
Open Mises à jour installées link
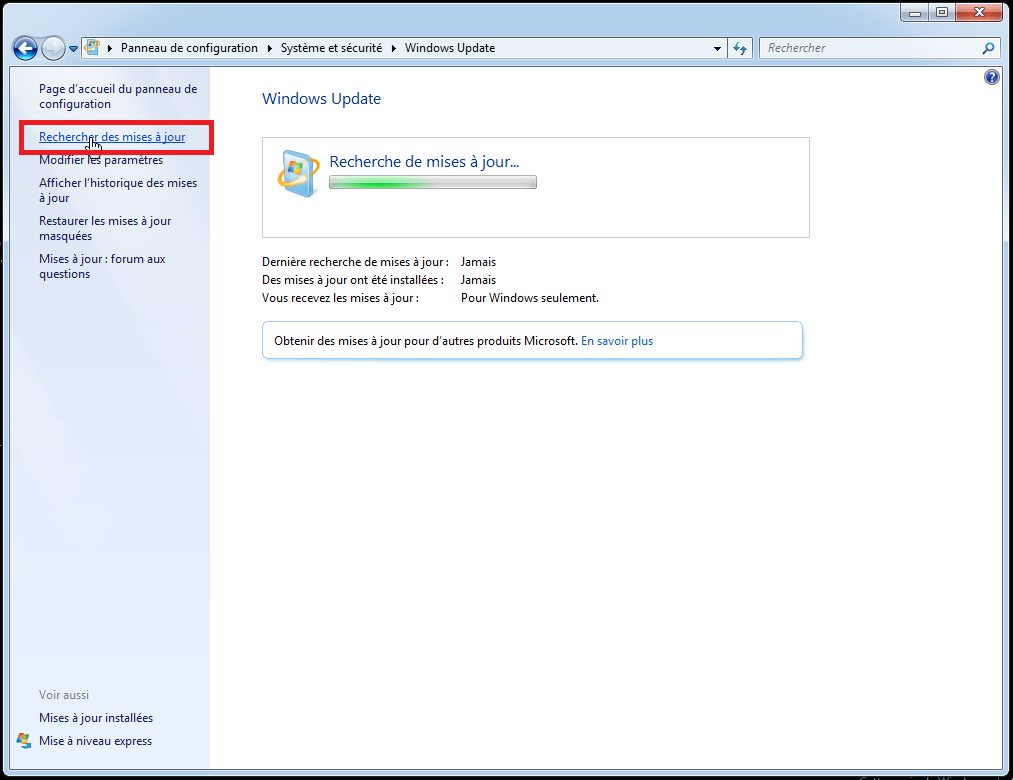click(96, 718)
